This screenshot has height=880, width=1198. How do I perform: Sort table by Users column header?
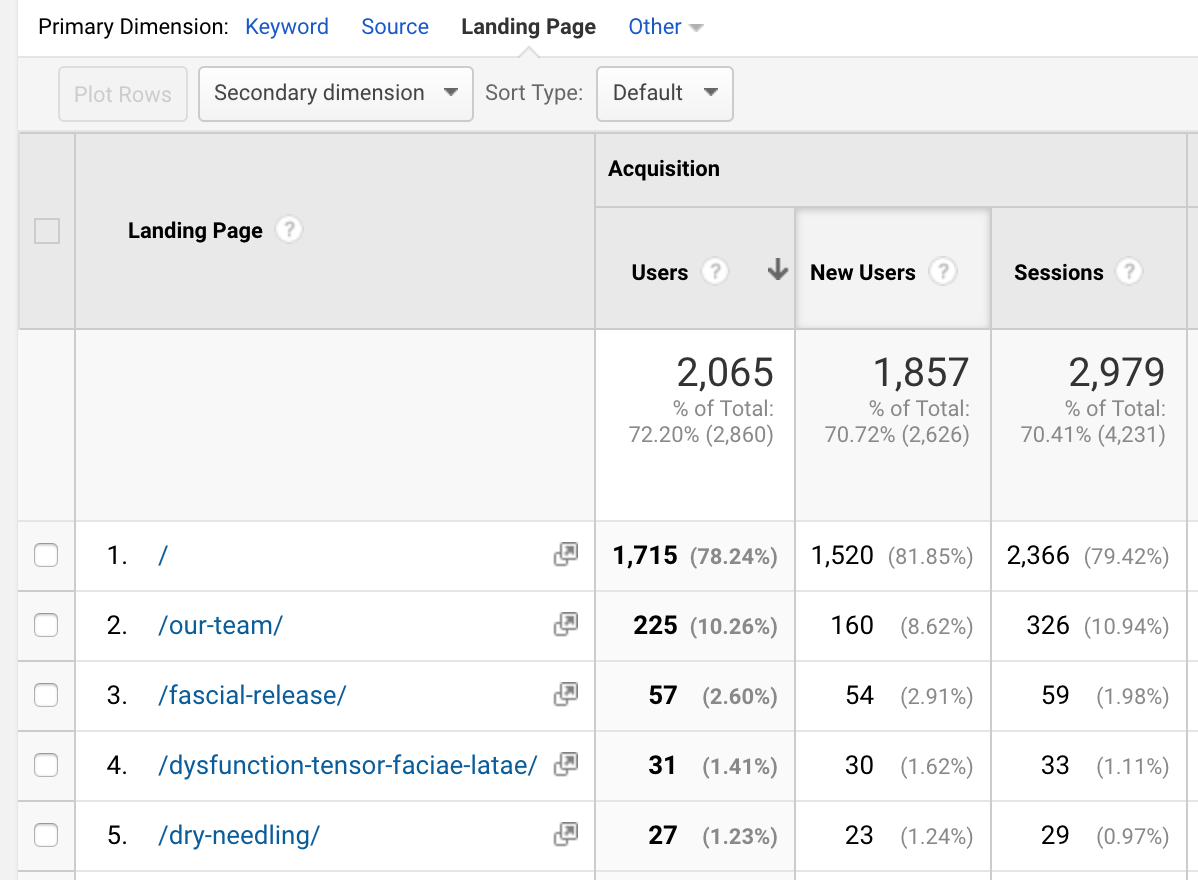[x=659, y=272]
